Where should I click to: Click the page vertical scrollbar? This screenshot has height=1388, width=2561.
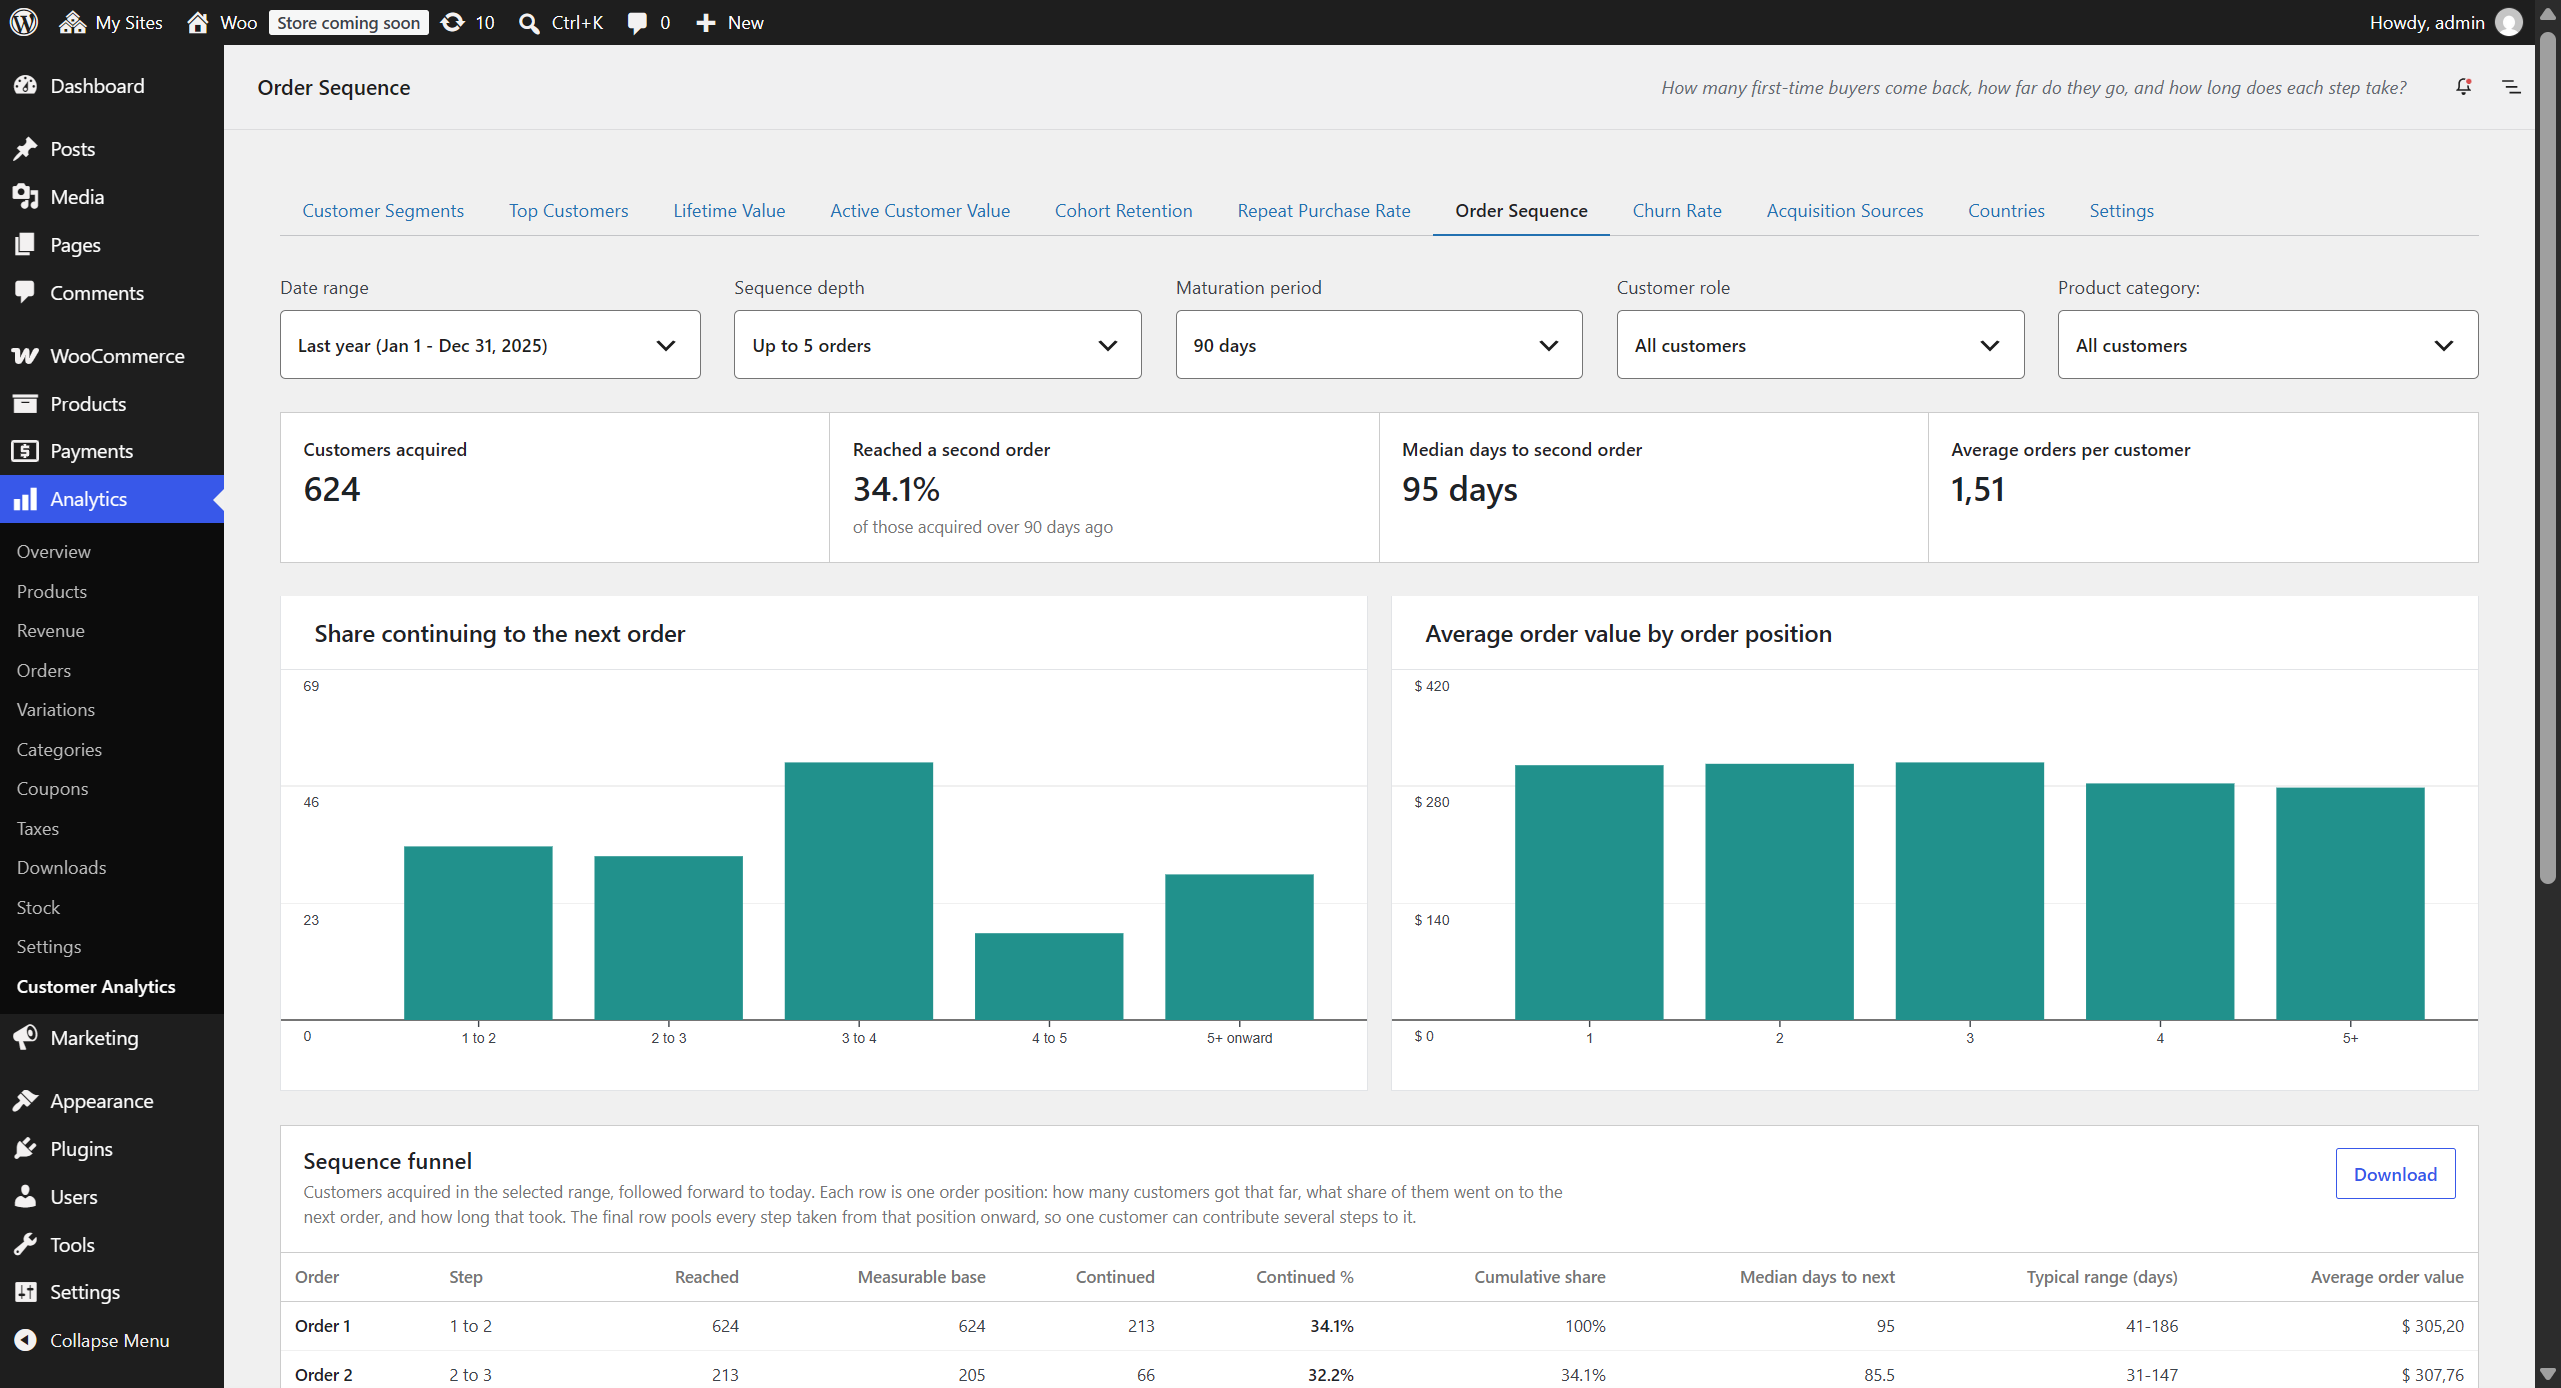[2547, 460]
